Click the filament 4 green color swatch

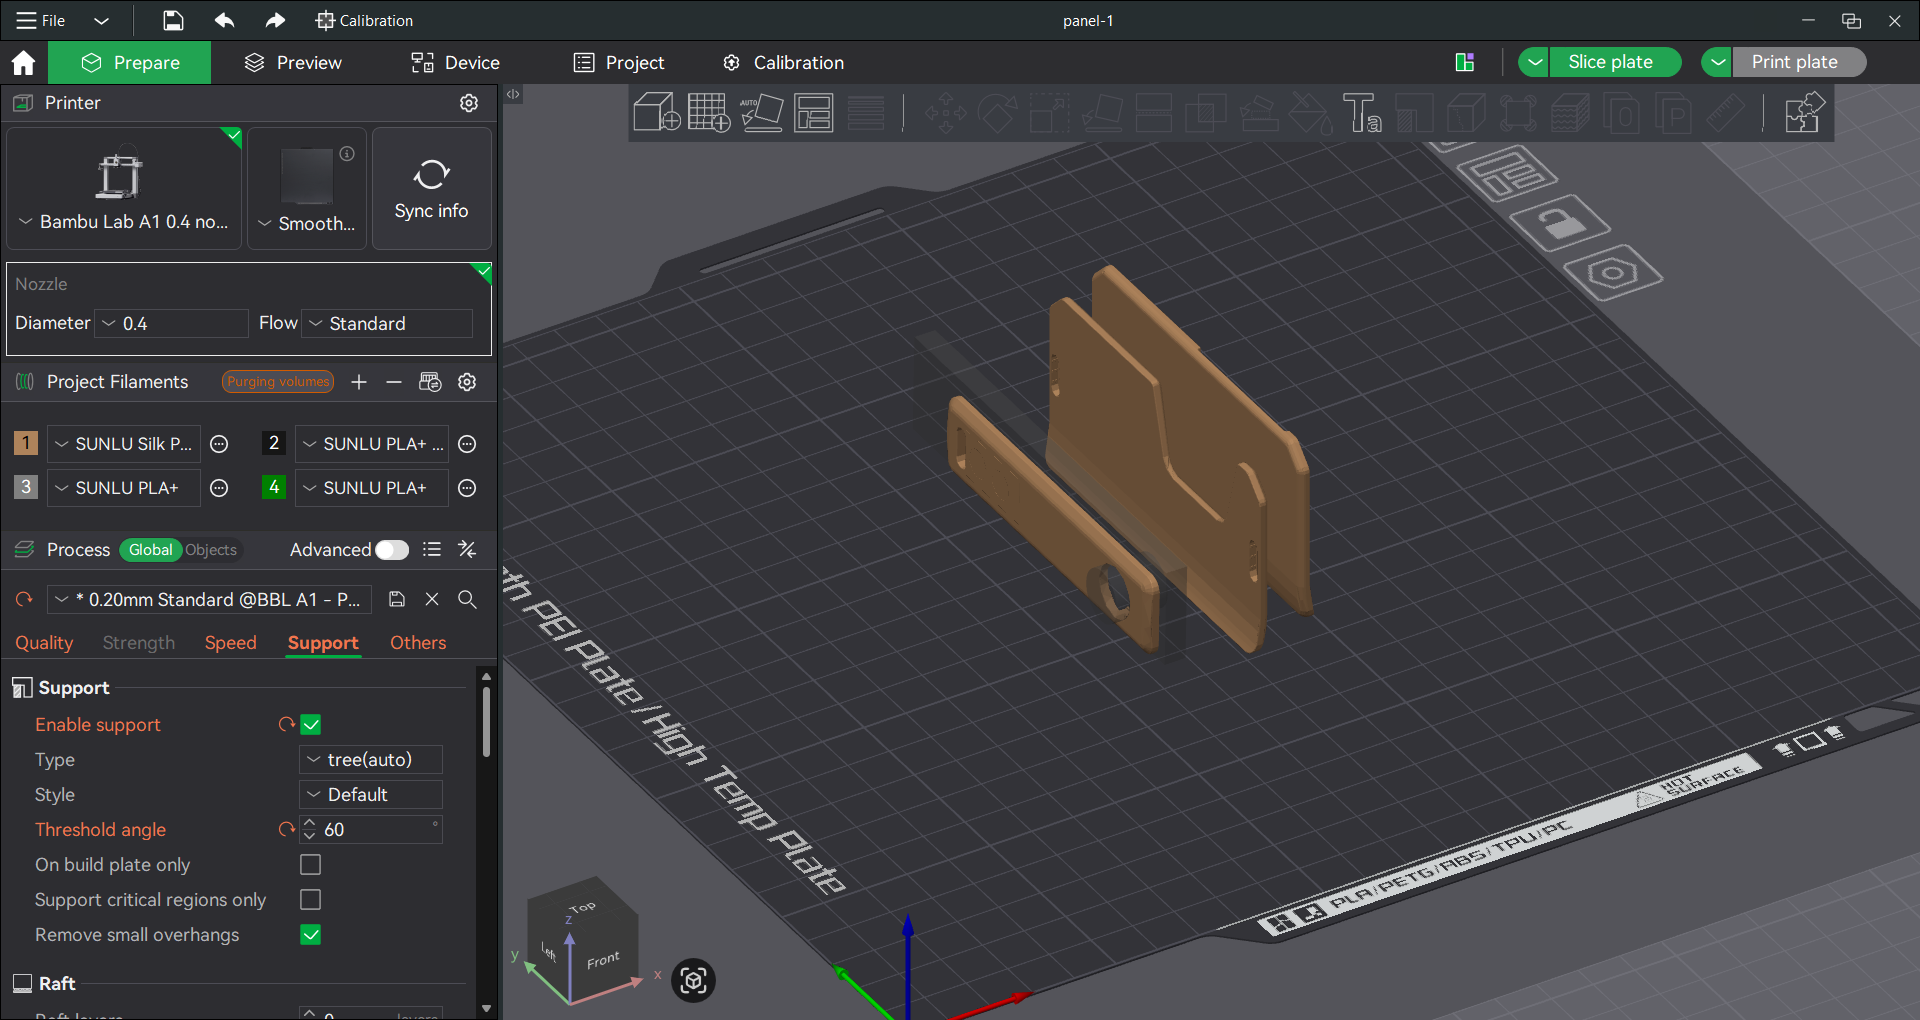pos(273,487)
